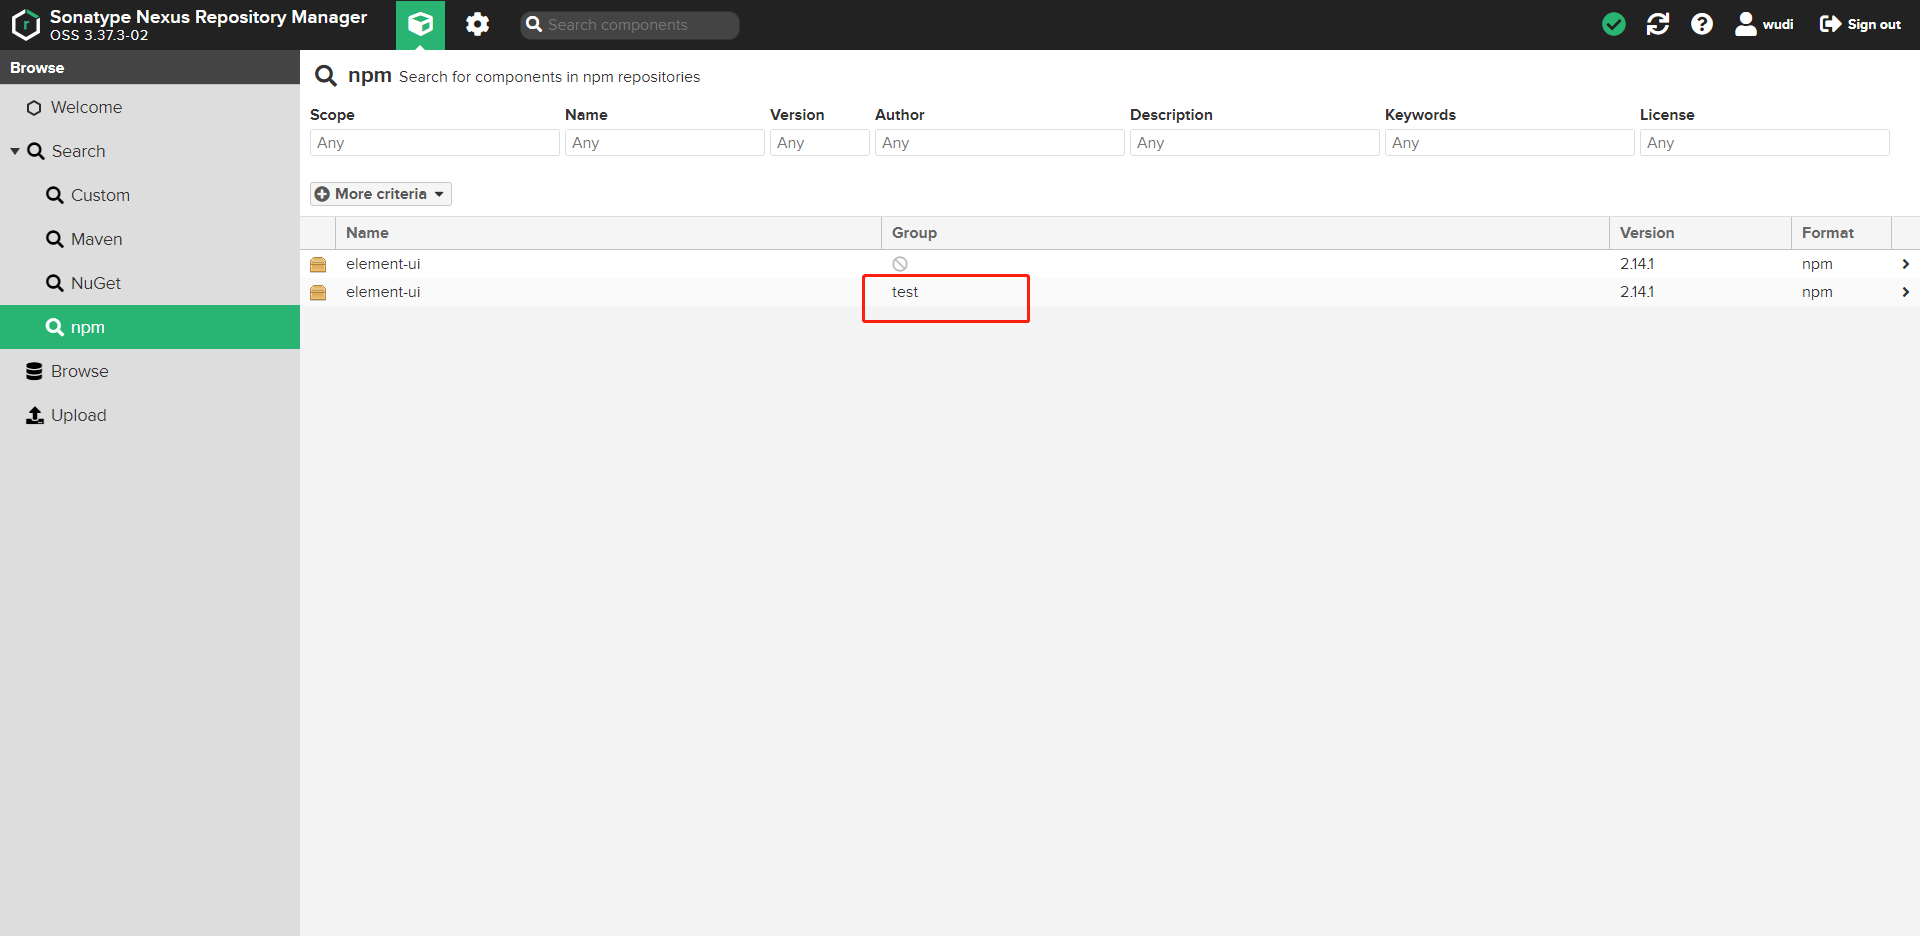This screenshot has width=1920, height=936.
Task: Click the name element-ui in the test group row
Action: [x=383, y=292]
